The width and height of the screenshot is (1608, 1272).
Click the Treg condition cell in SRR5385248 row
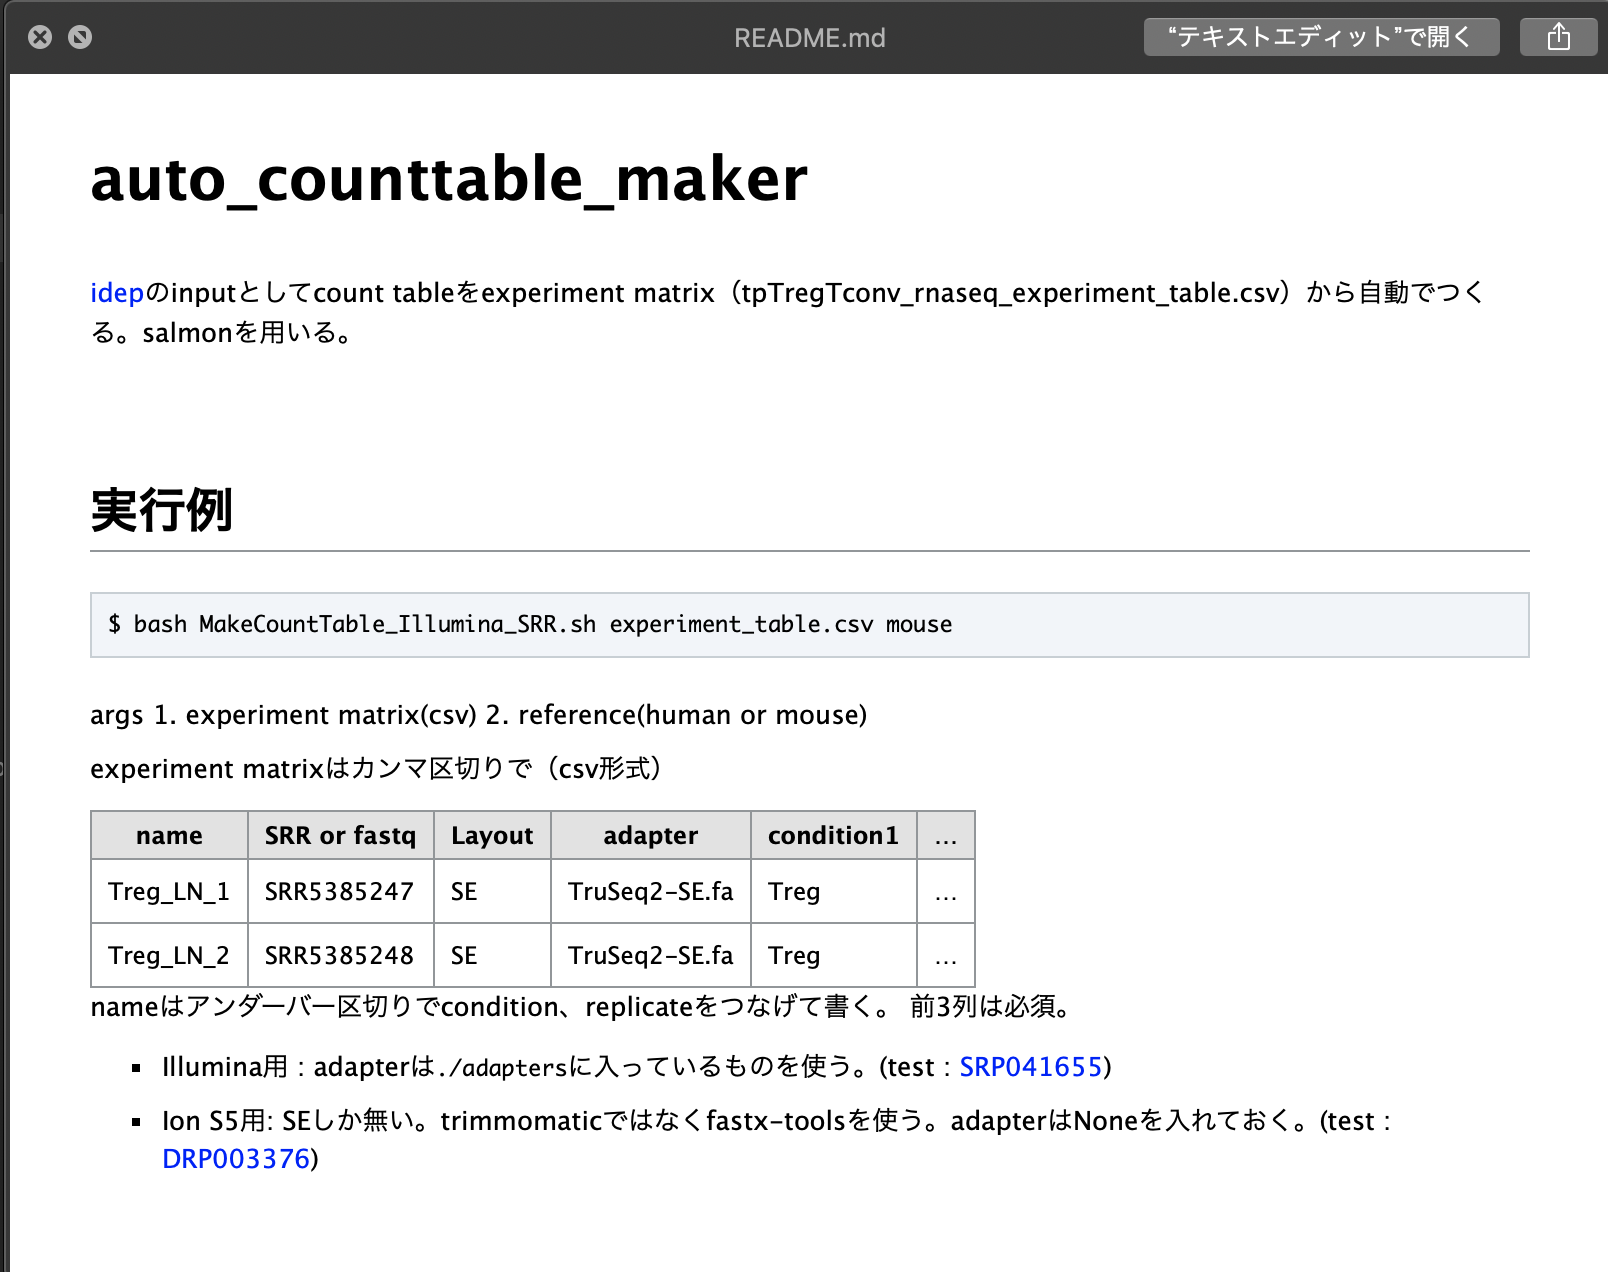[x=833, y=955]
